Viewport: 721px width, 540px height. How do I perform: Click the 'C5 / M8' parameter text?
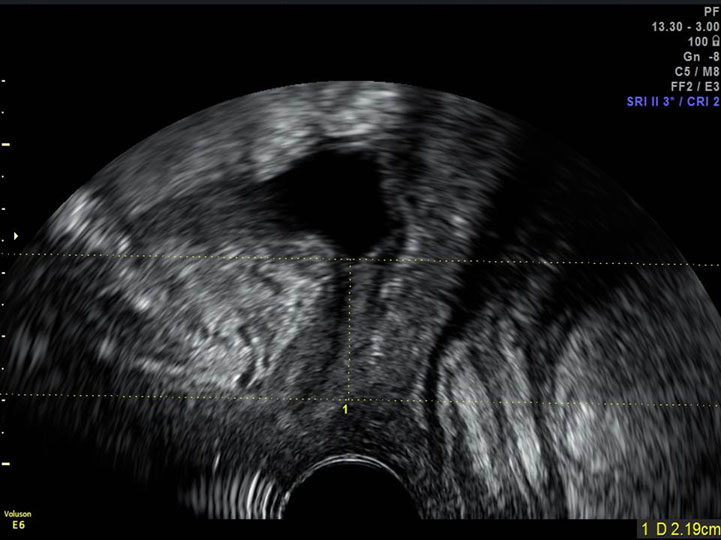coord(697,72)
